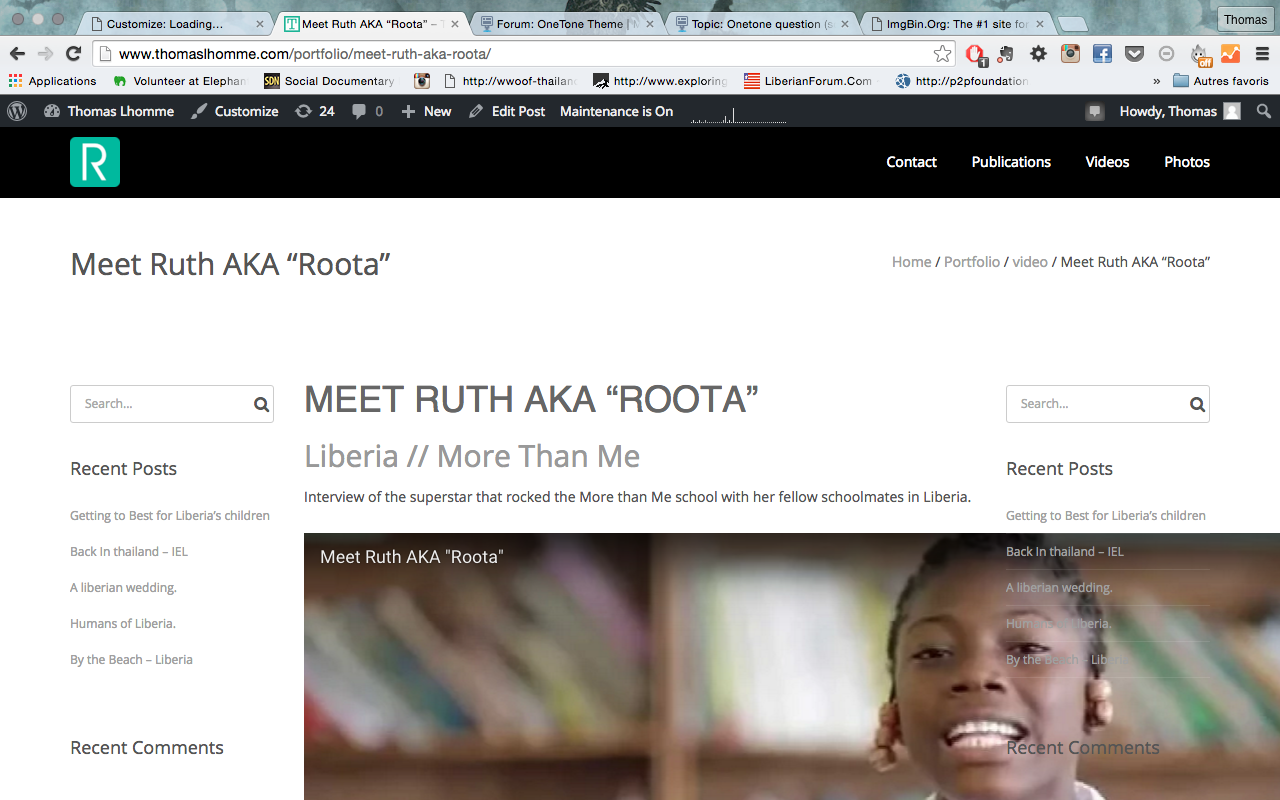Open the Thomas Lhomme site menu
This screenshot has width=1280, height=800.
[x=109, y=111]
